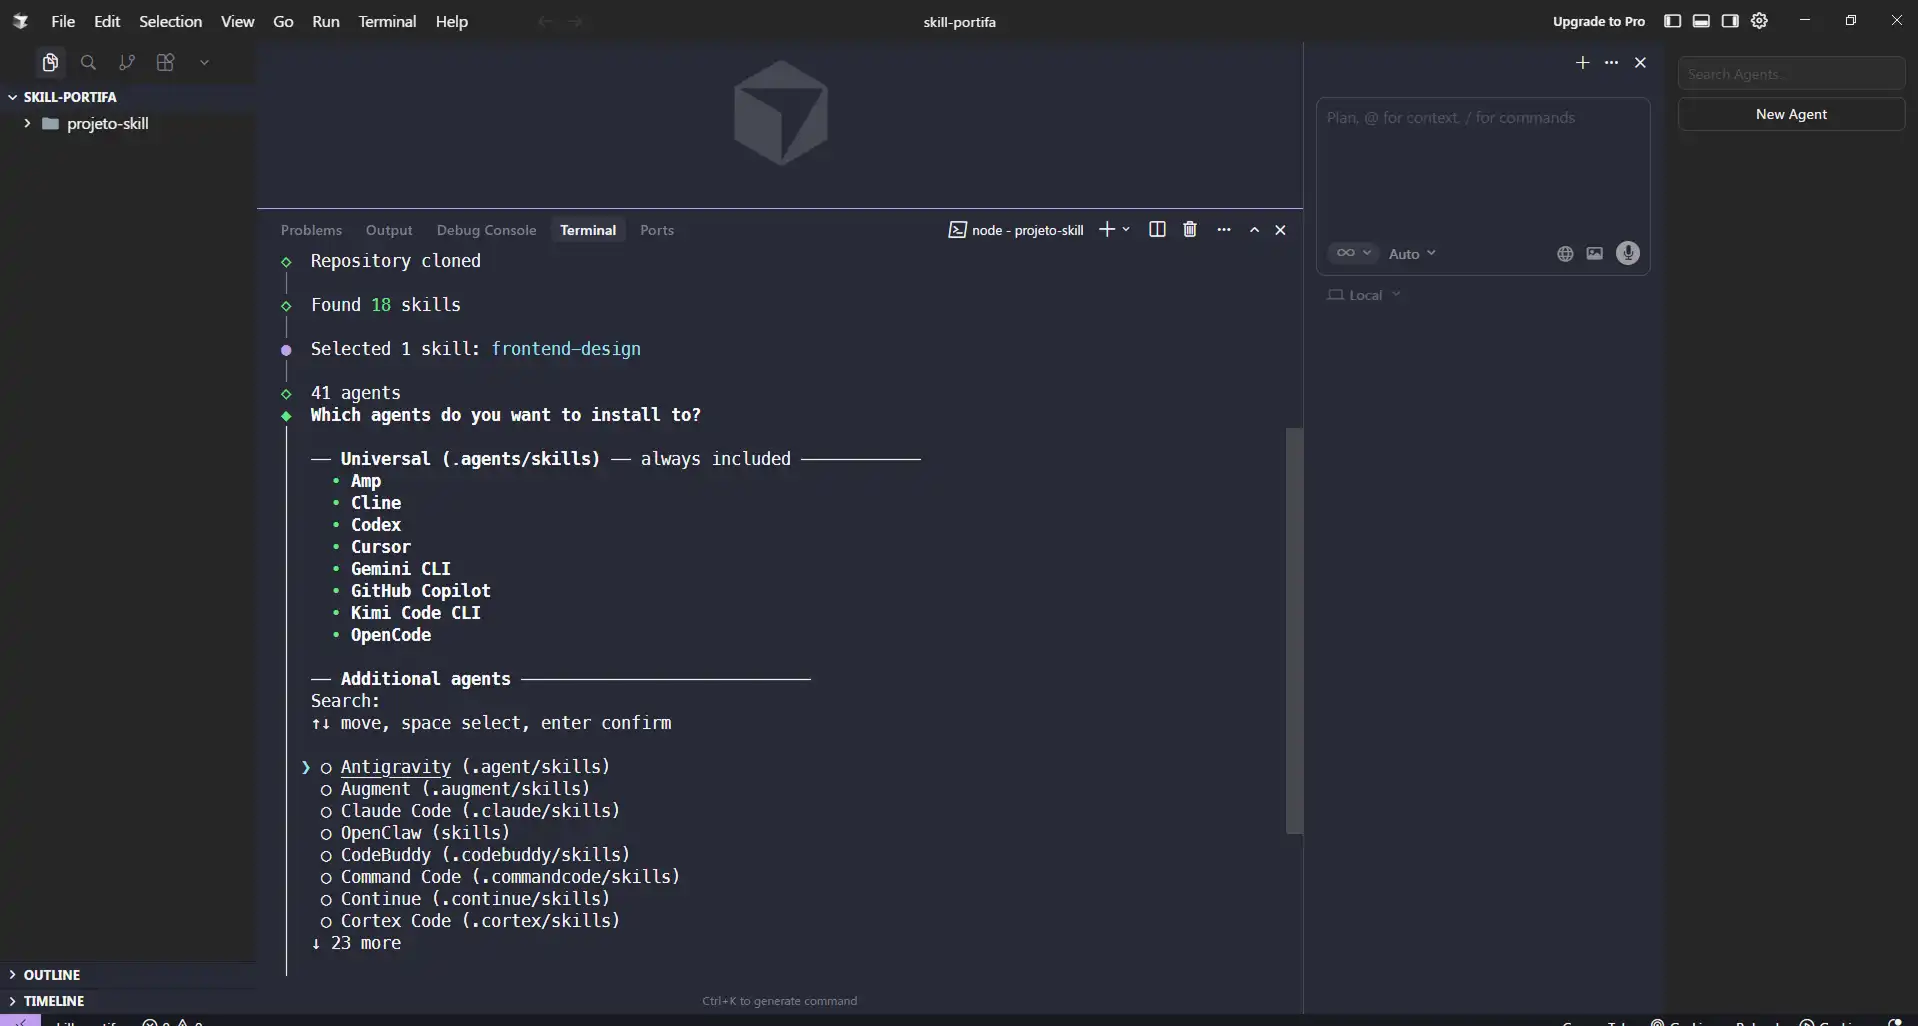
Task: Open the Explorer view icon
Action: (50, 63)
